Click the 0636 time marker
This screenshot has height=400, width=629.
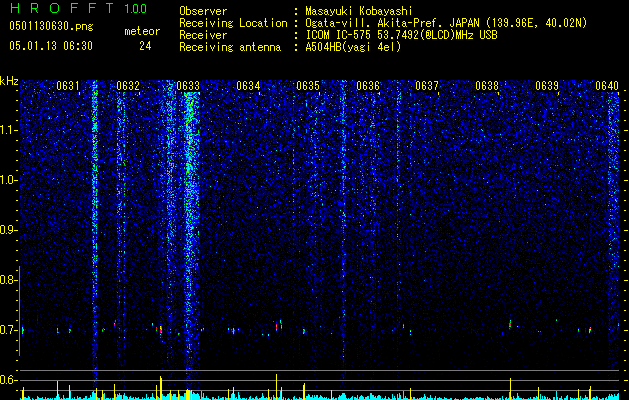(x=368, y=86)
